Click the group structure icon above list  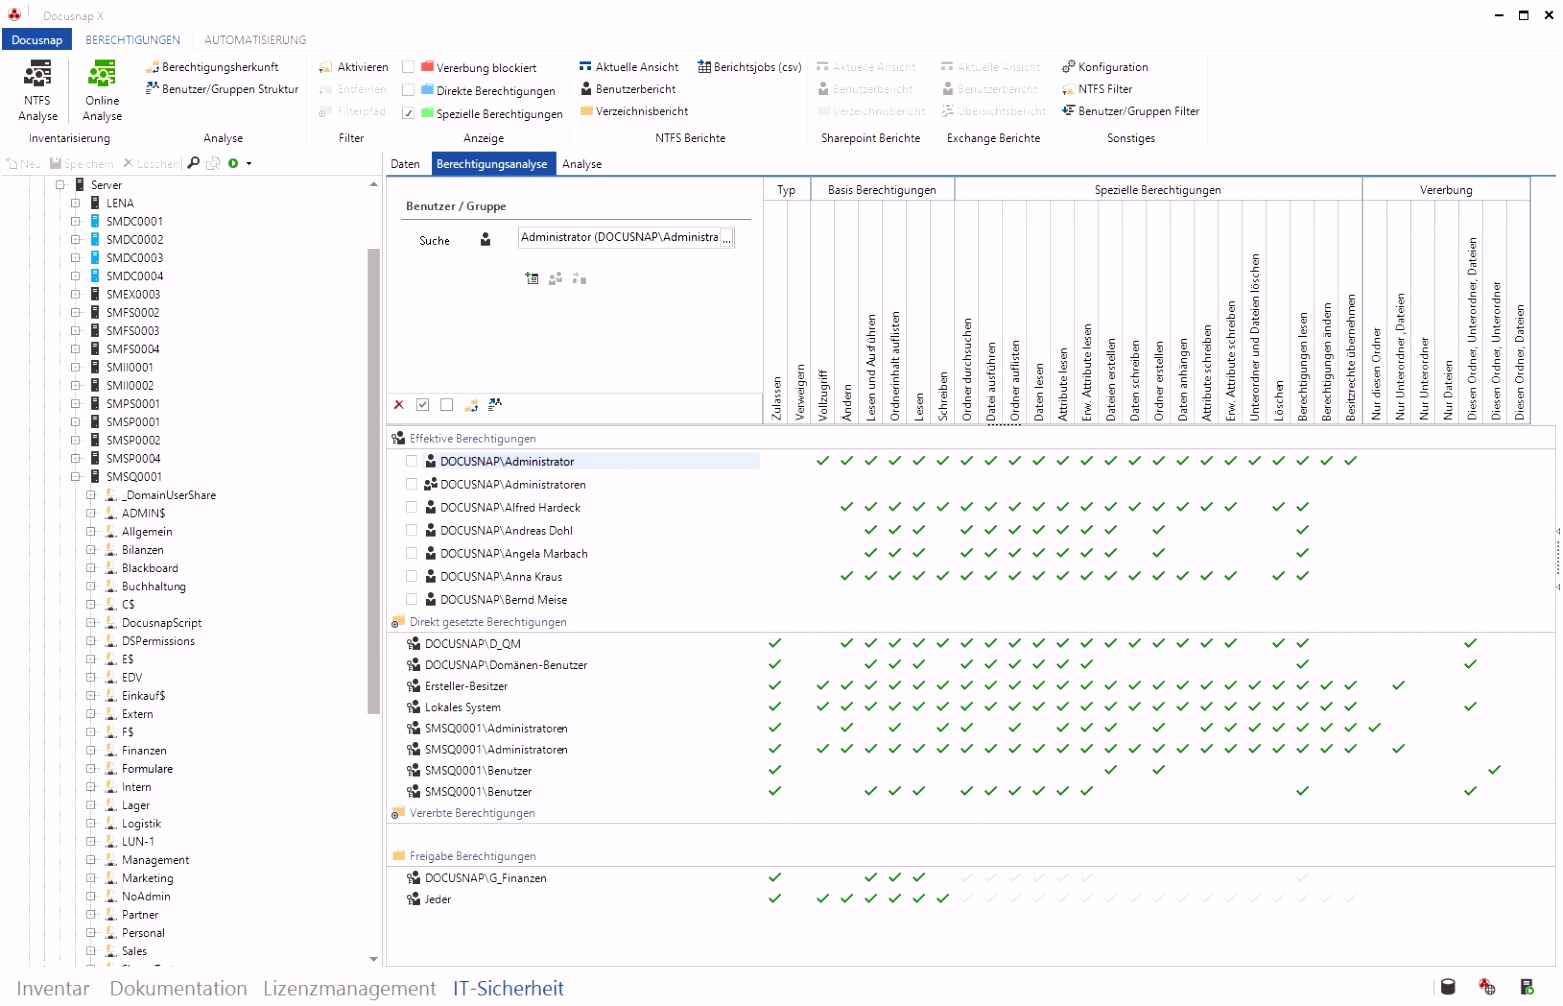[x=495, y=405]
